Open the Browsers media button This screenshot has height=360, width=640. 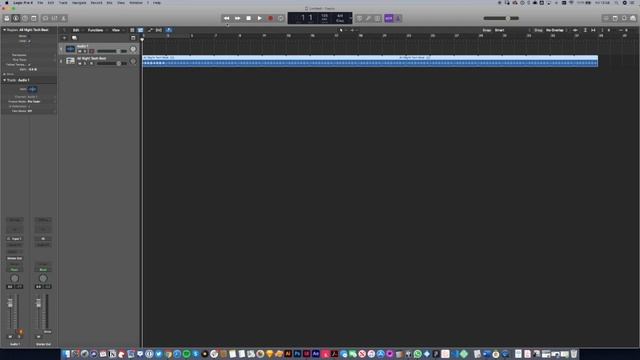[x=633, y=18]
